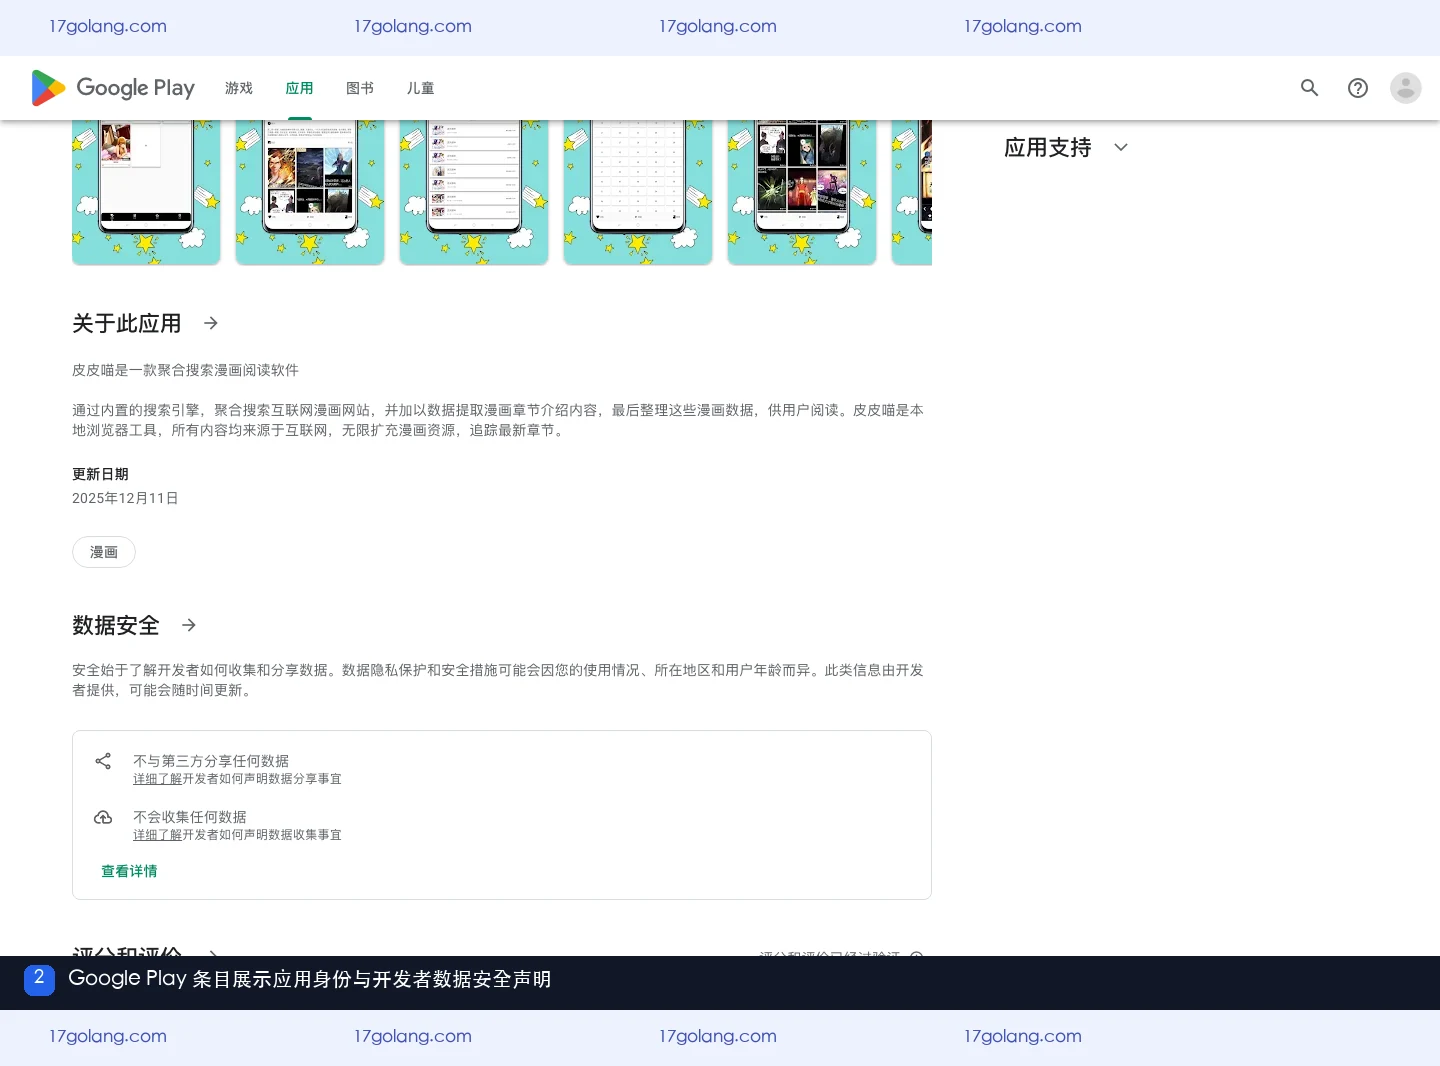The image size is (1440, 1066).
Task: Follow 详细了解 link about data sharing
Action: tap(157, 779)
